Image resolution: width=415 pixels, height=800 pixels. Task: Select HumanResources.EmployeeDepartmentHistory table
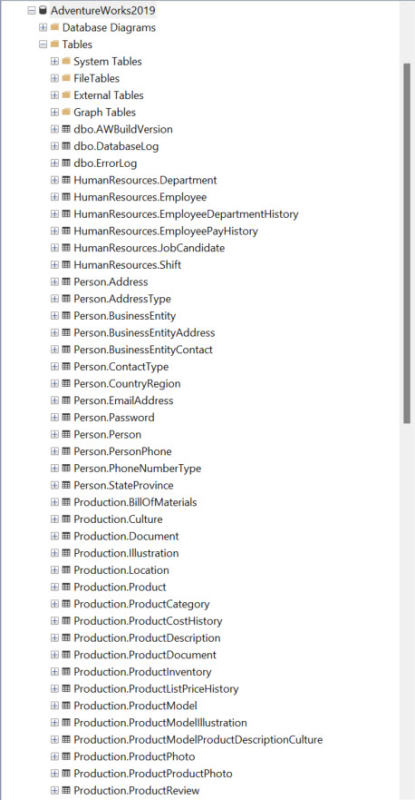point(186,214)
